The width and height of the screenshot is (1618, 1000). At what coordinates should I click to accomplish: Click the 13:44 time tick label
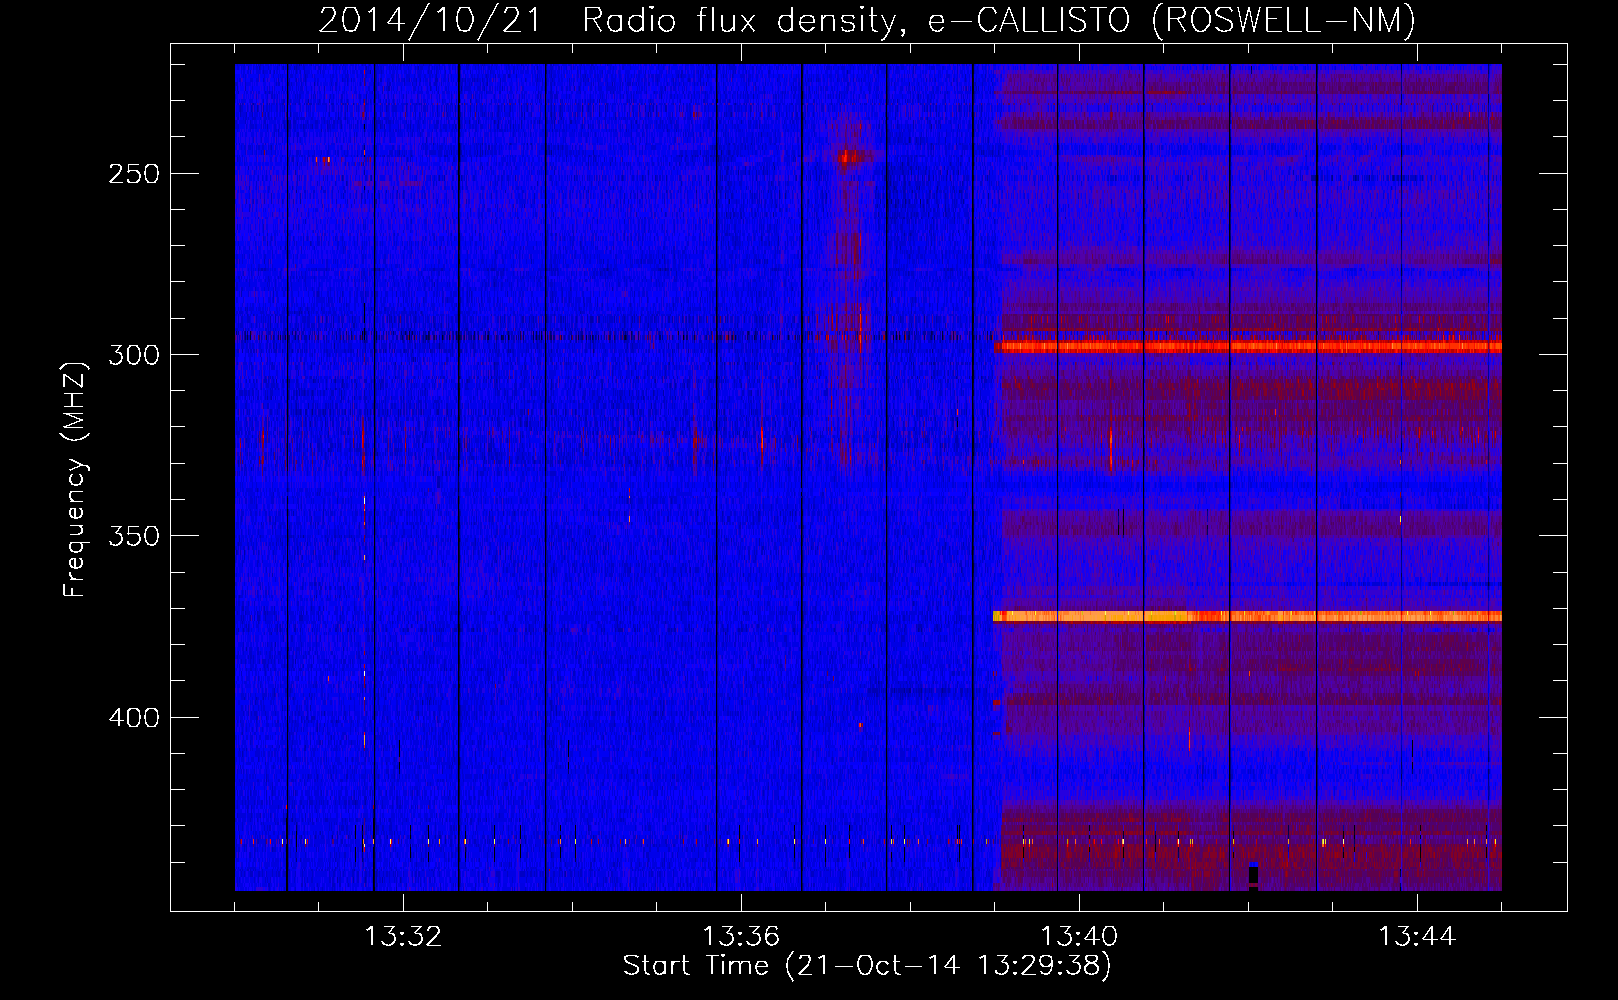click(1417, 937)
